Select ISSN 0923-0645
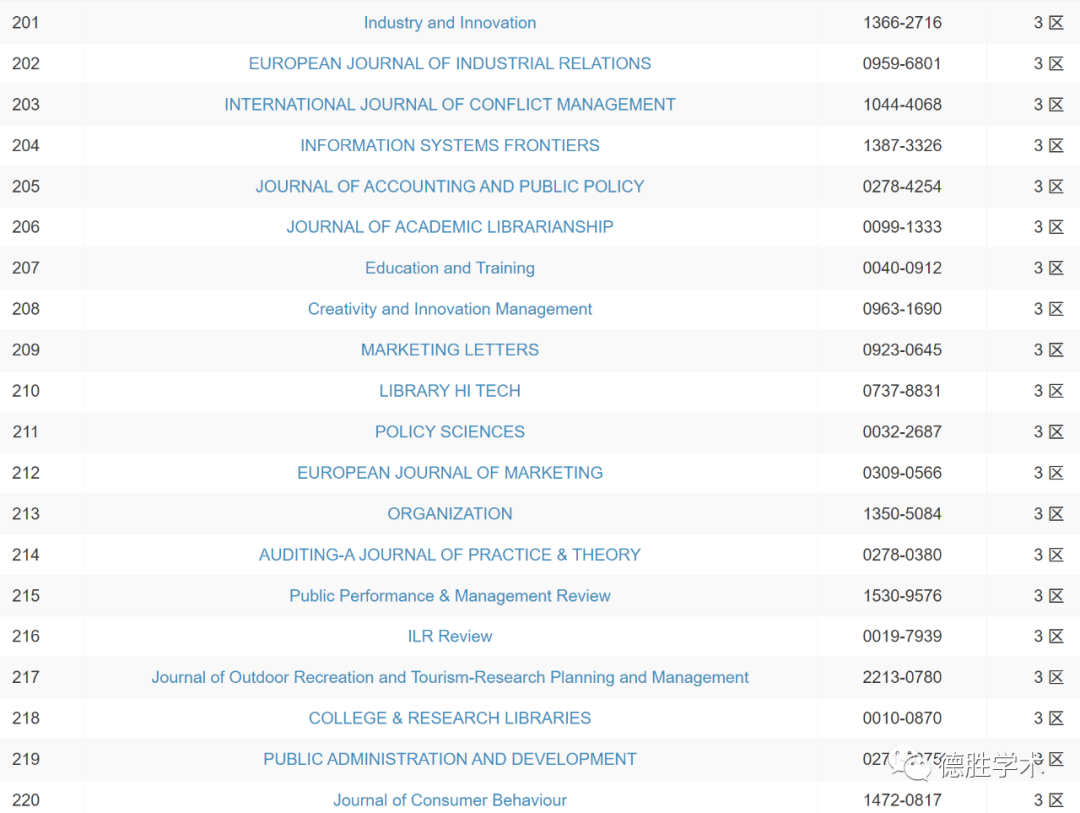Image resolution: width=1080 pixels, height=813 pixels. tap(902, 350)
